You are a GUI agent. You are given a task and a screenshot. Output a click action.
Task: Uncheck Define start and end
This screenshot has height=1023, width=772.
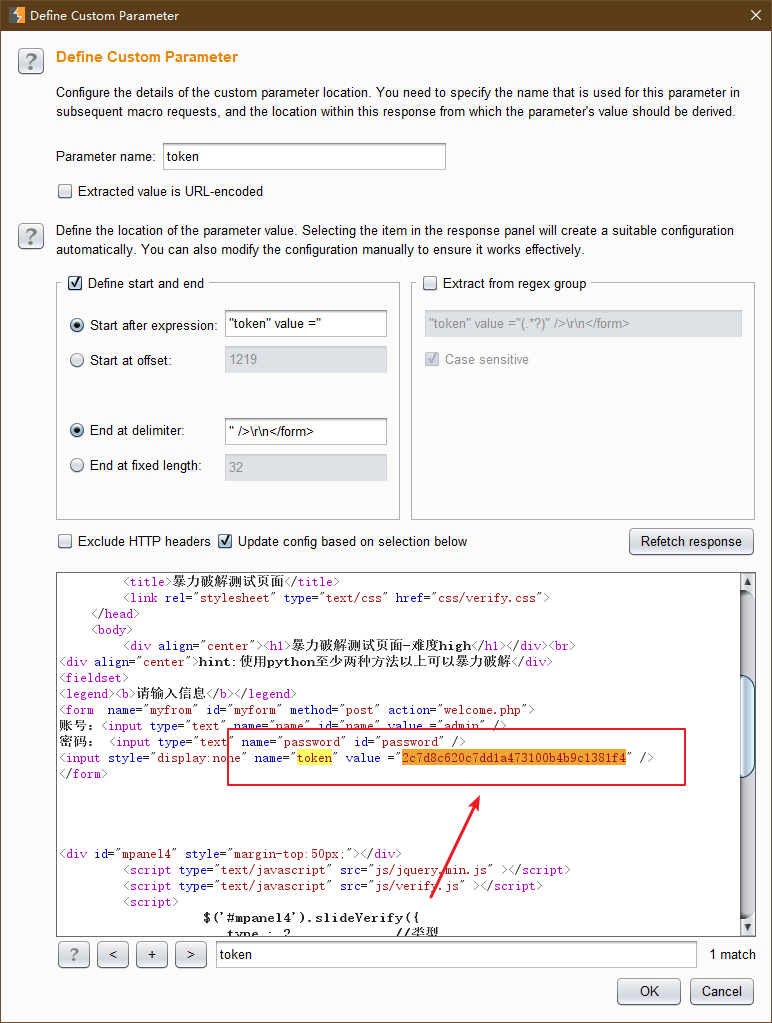pyautogui.click(x=75, y=283)
